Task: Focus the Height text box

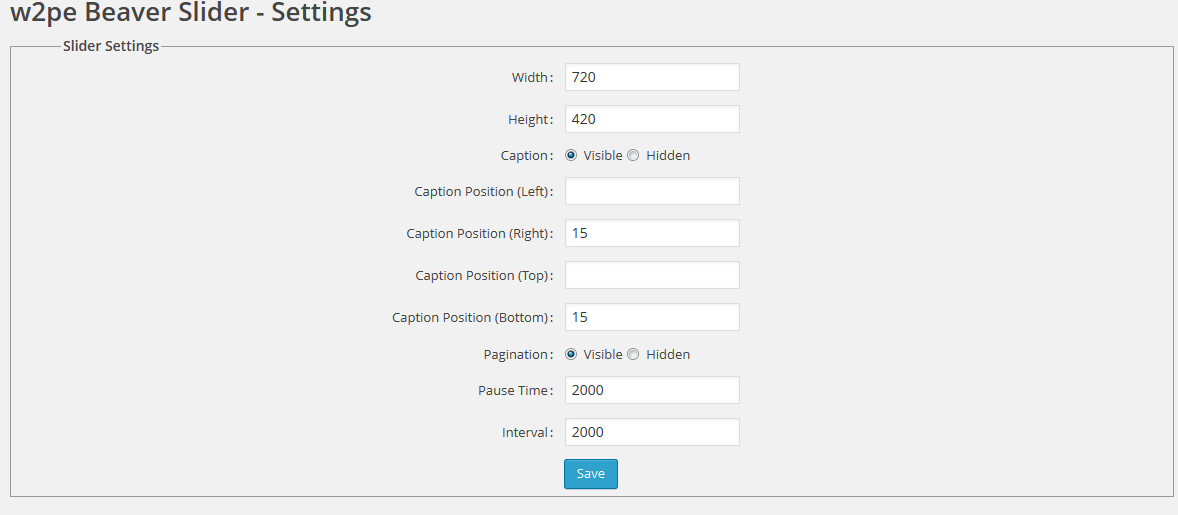Action: [x=652, y=120]
